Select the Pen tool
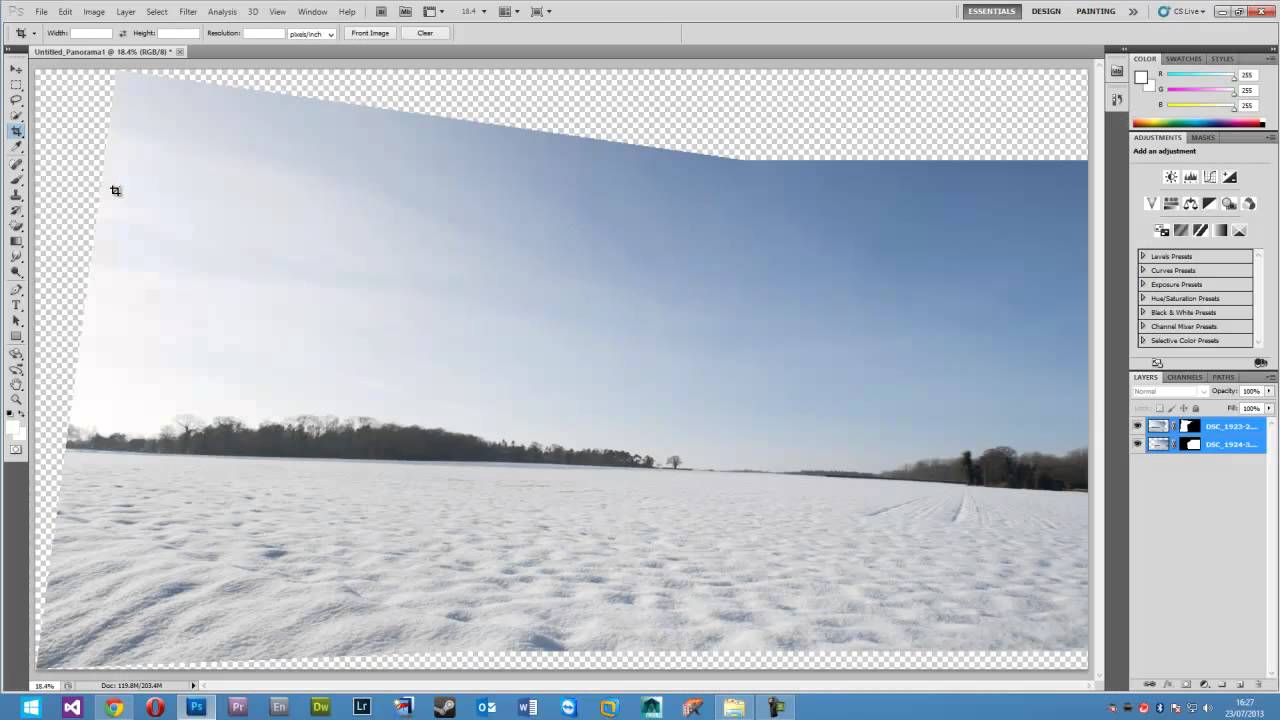The width and height of the screenshot is (1280, 720). point(16,289)
